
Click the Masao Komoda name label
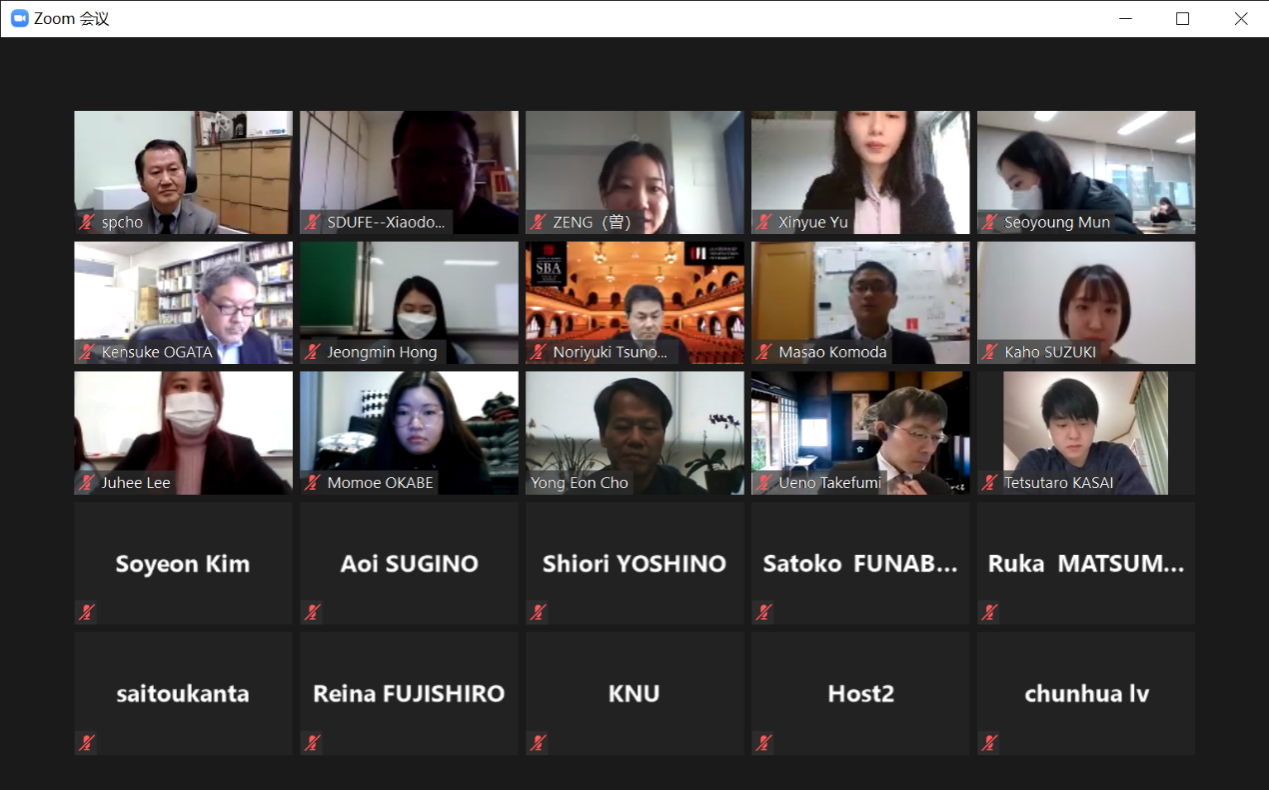(x=832, y=352)
